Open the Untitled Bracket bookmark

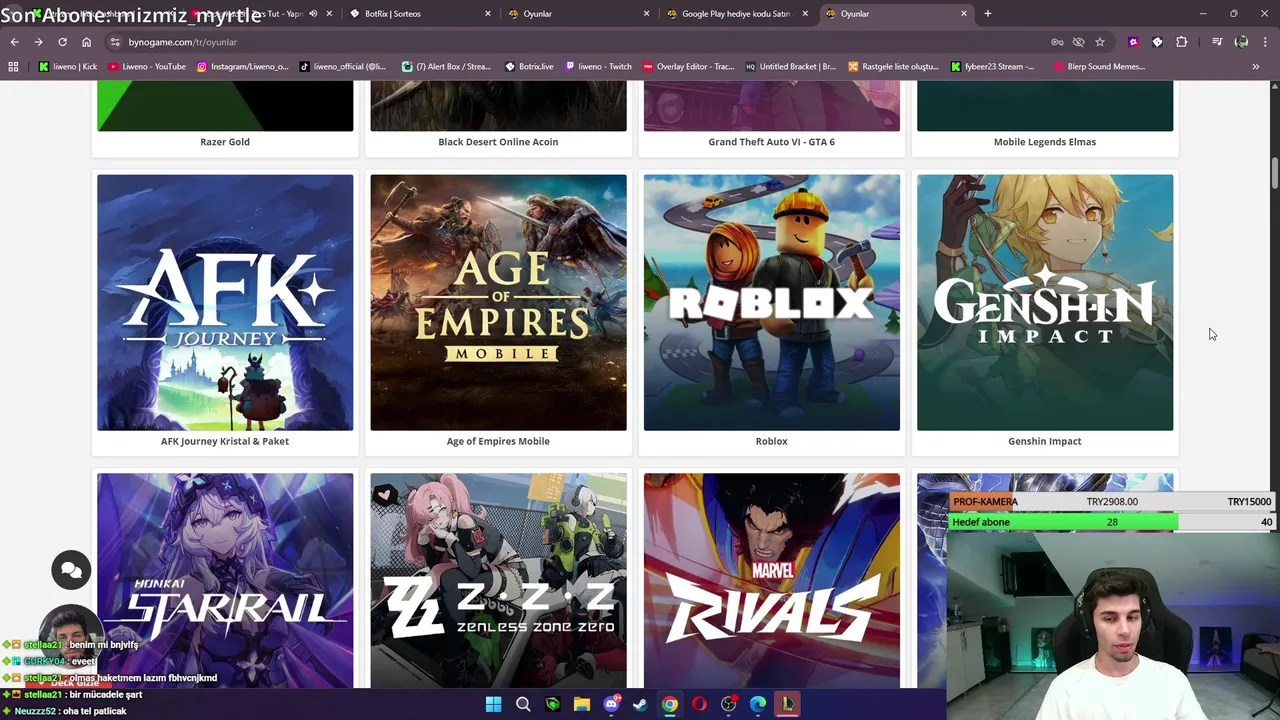pos(790,66)
